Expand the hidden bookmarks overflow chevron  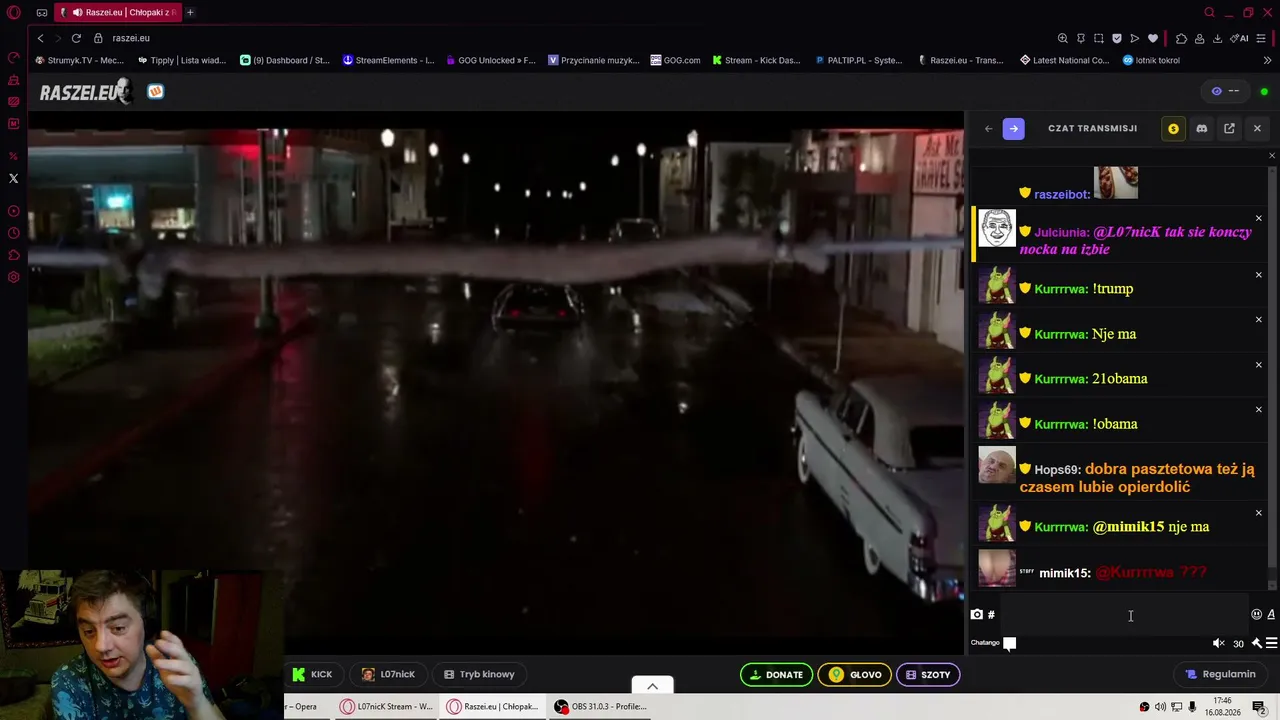point(1268,60)
